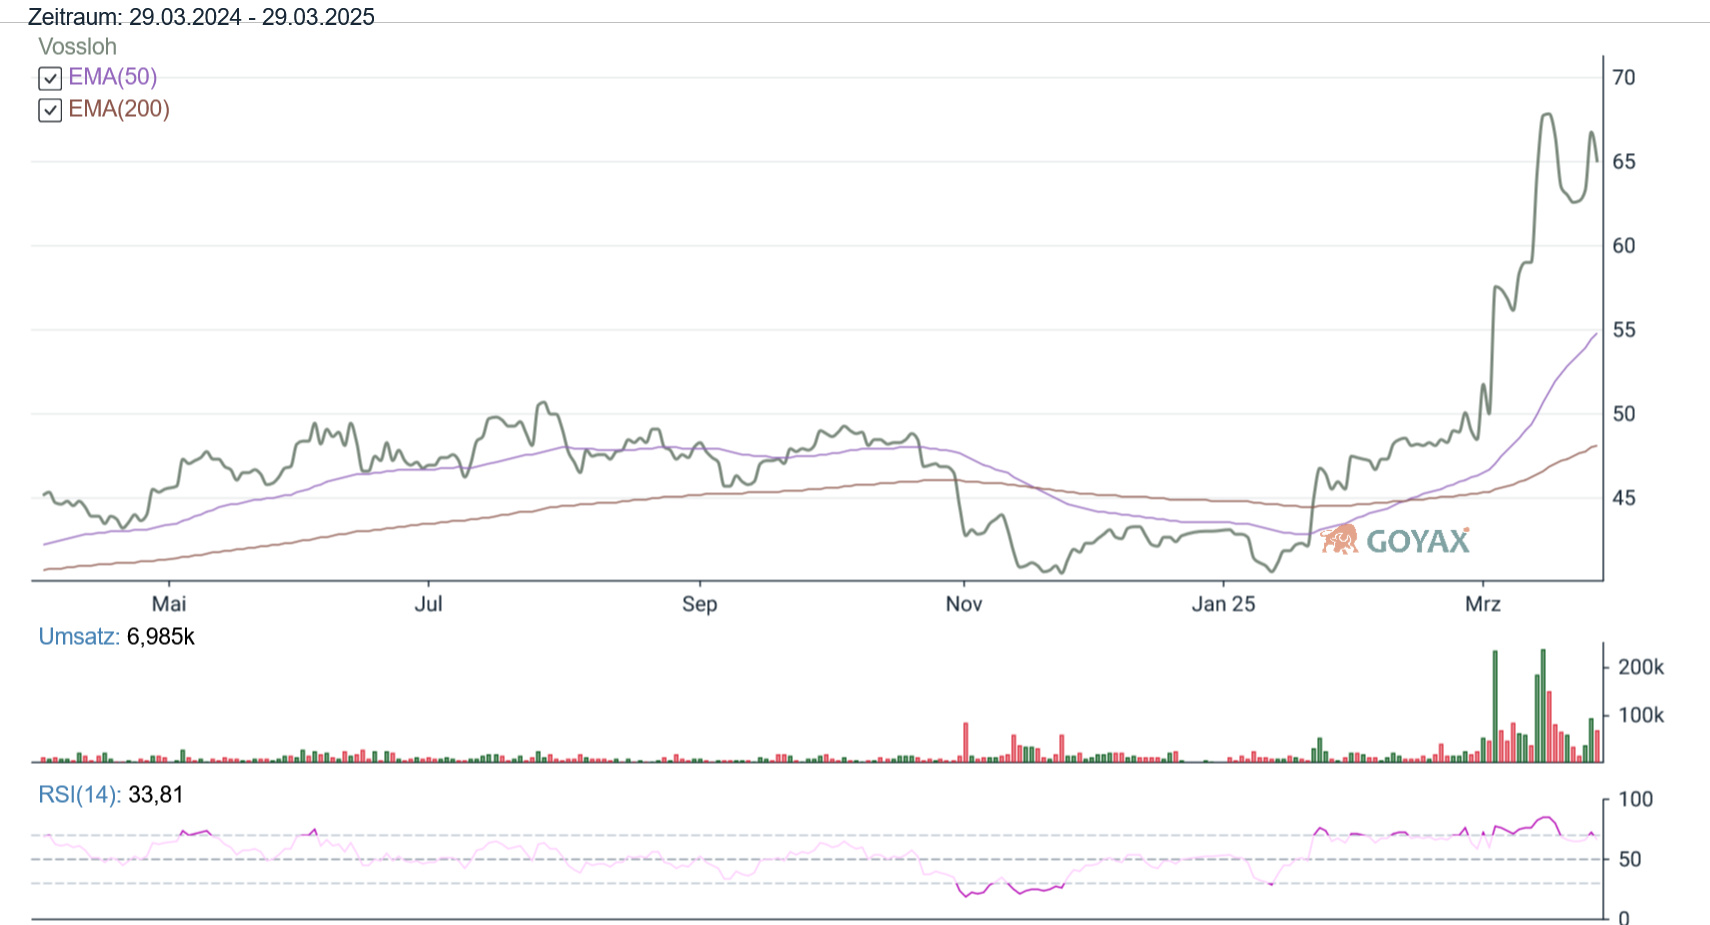Click the 55 price axis value
Screen dimensions: 1710x925
point(1624,330)
